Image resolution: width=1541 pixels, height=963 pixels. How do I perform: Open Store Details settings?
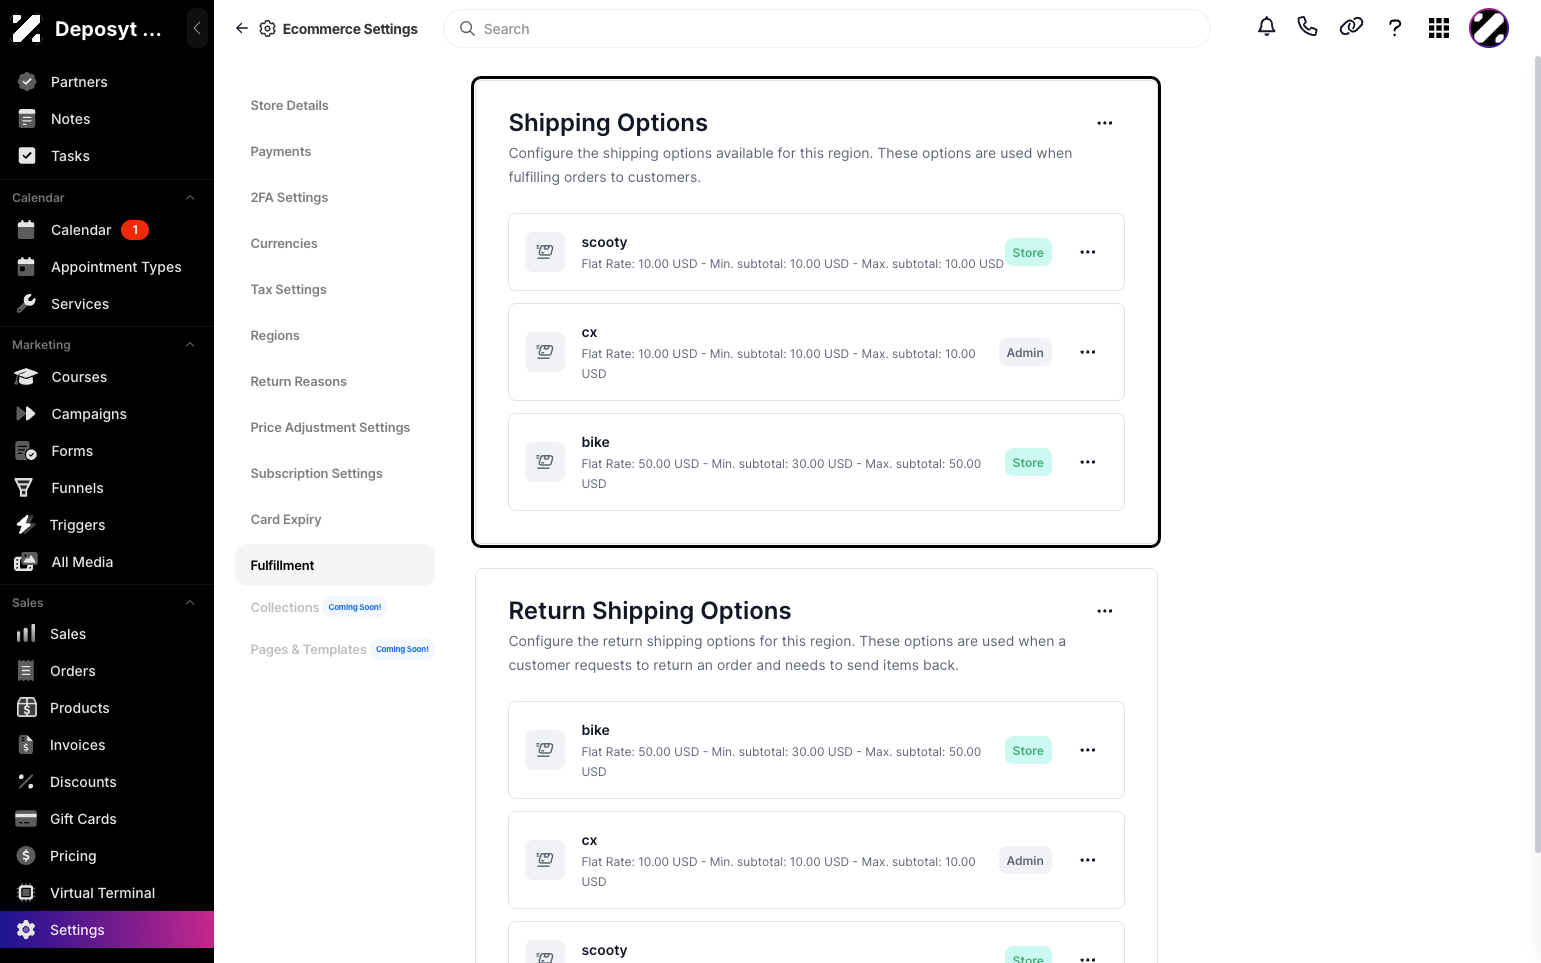pyautogui.click(x=289, y=105)
